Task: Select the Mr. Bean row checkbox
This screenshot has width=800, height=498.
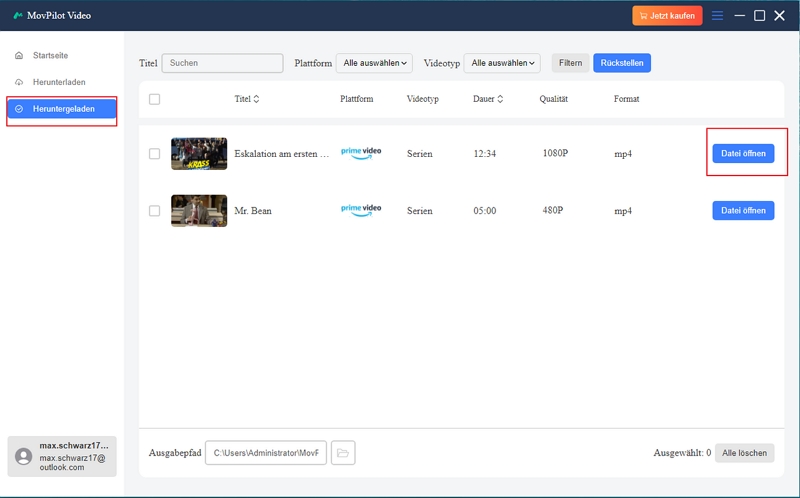Action: 154,211
